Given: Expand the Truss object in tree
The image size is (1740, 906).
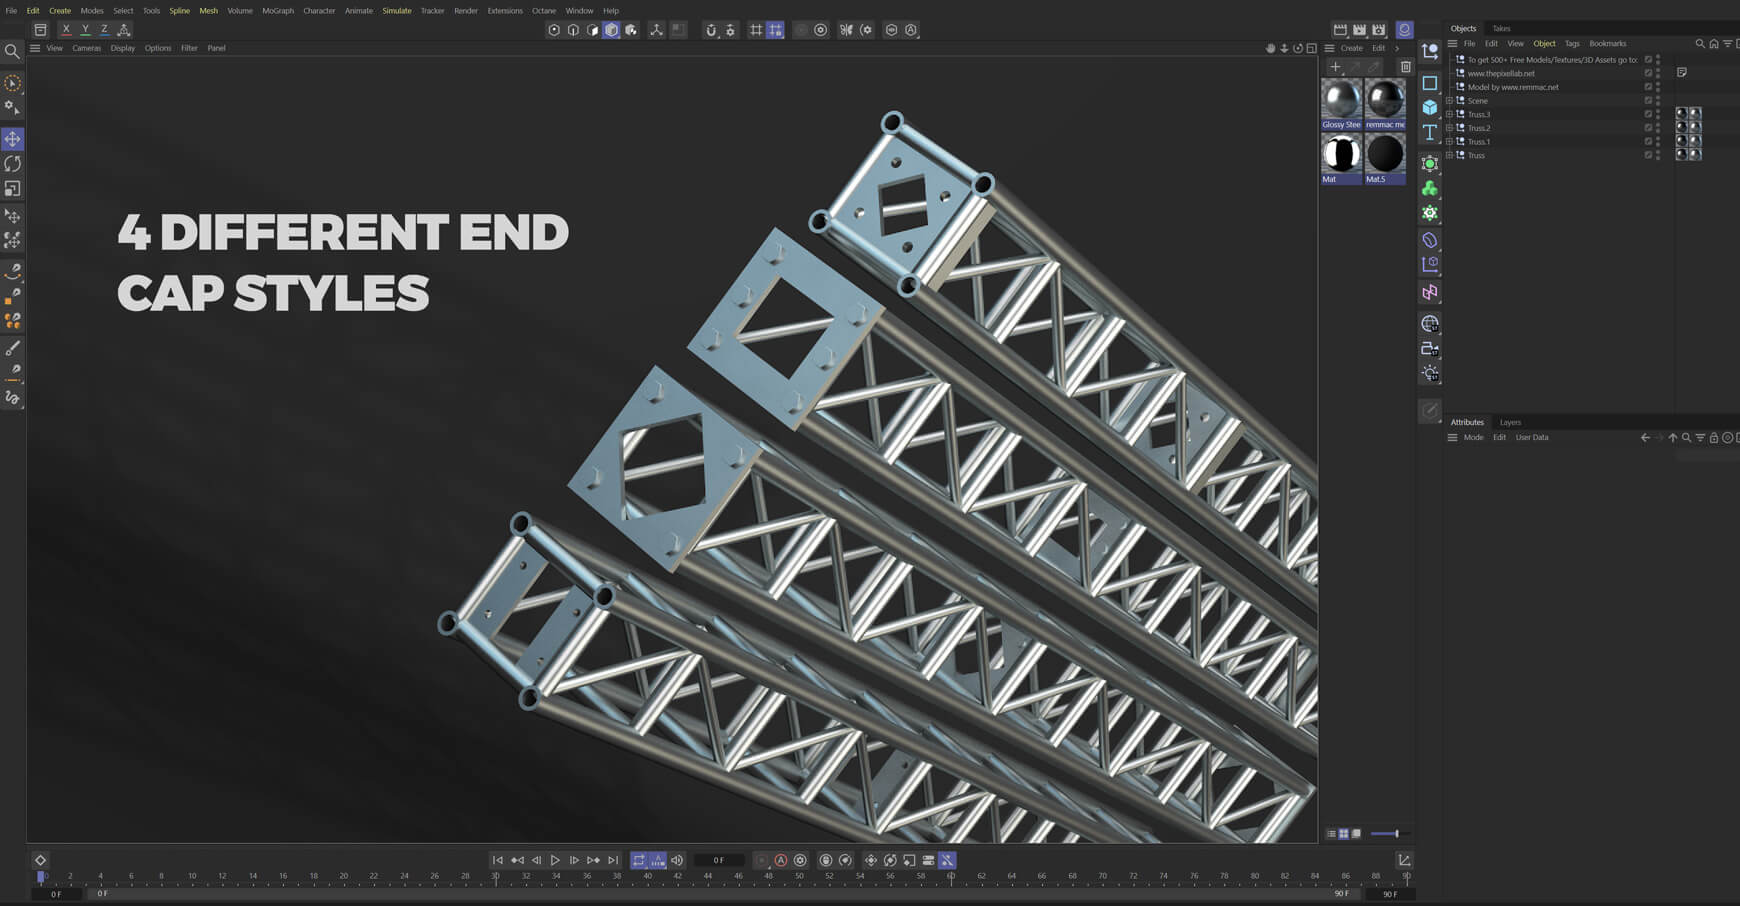Looking at the screenshot, I should point(1449,155).
